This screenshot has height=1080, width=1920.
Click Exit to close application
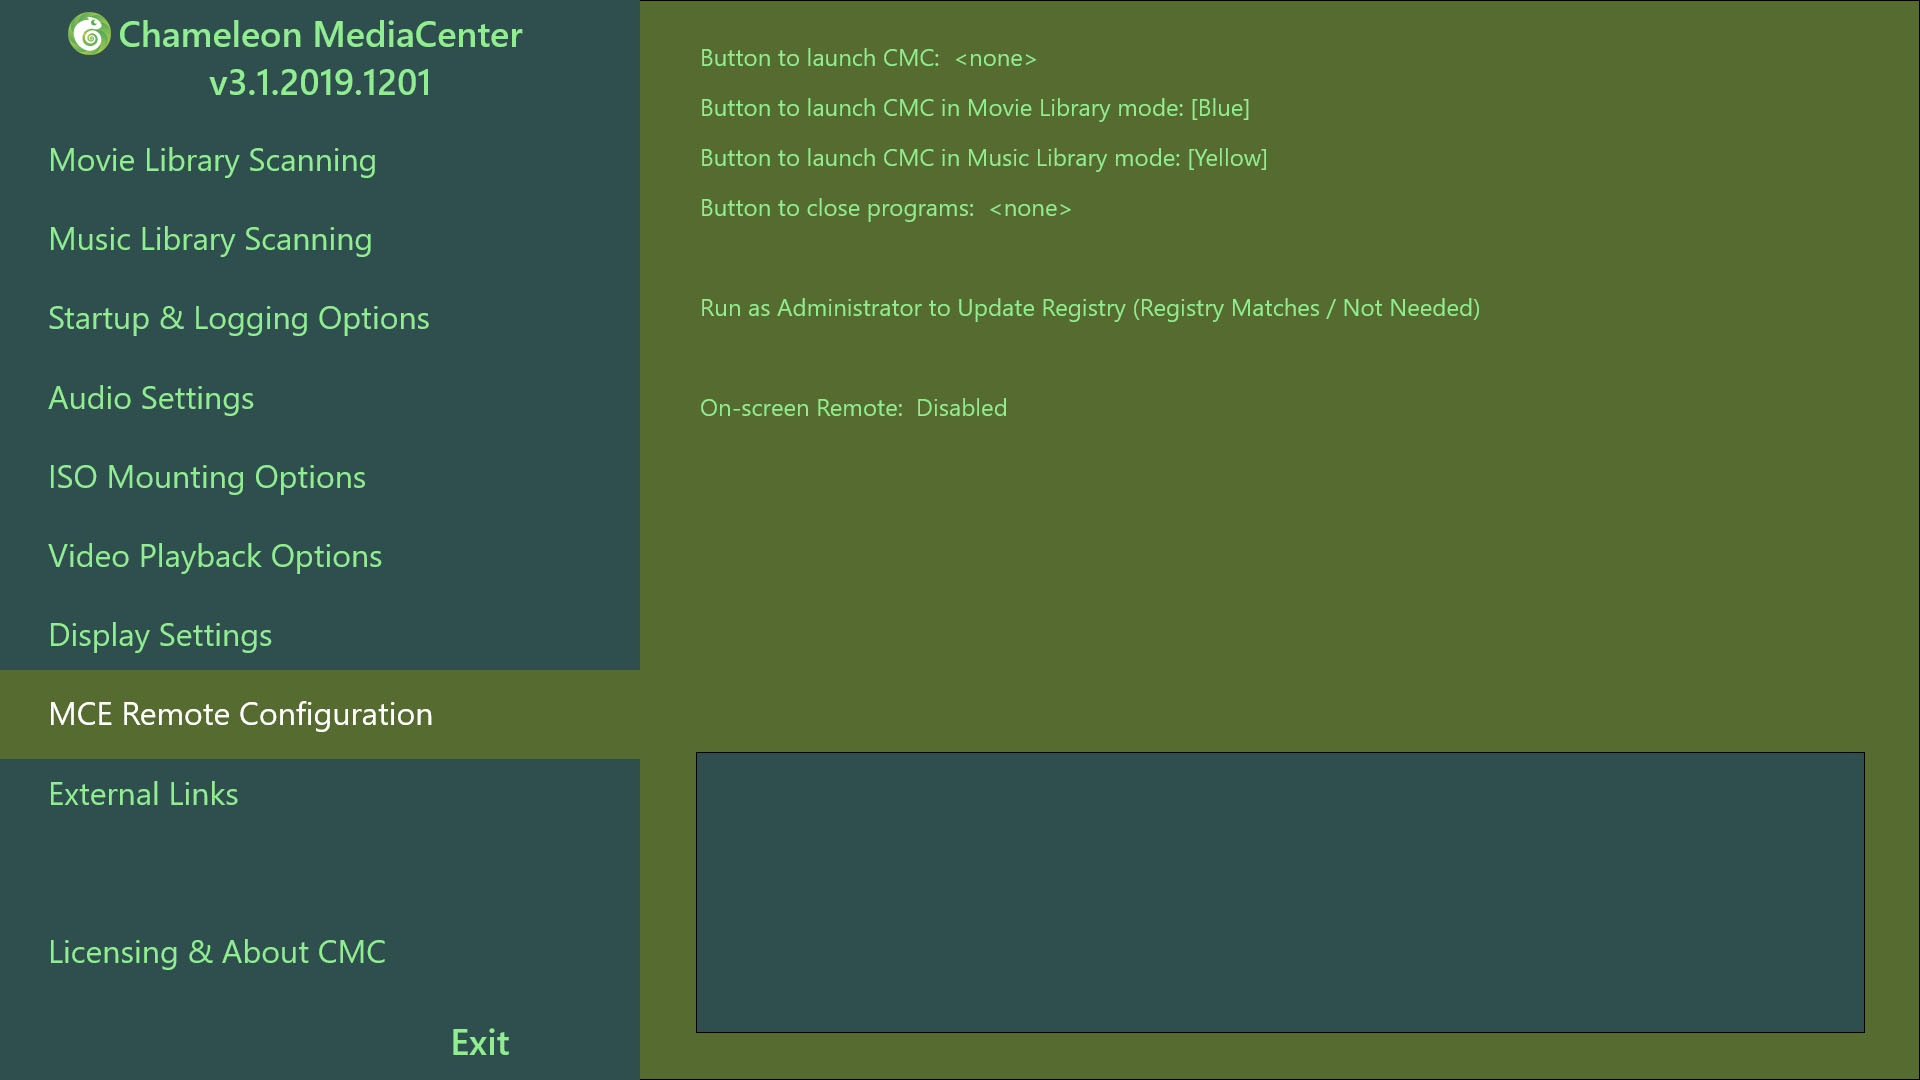point(479,1040)
